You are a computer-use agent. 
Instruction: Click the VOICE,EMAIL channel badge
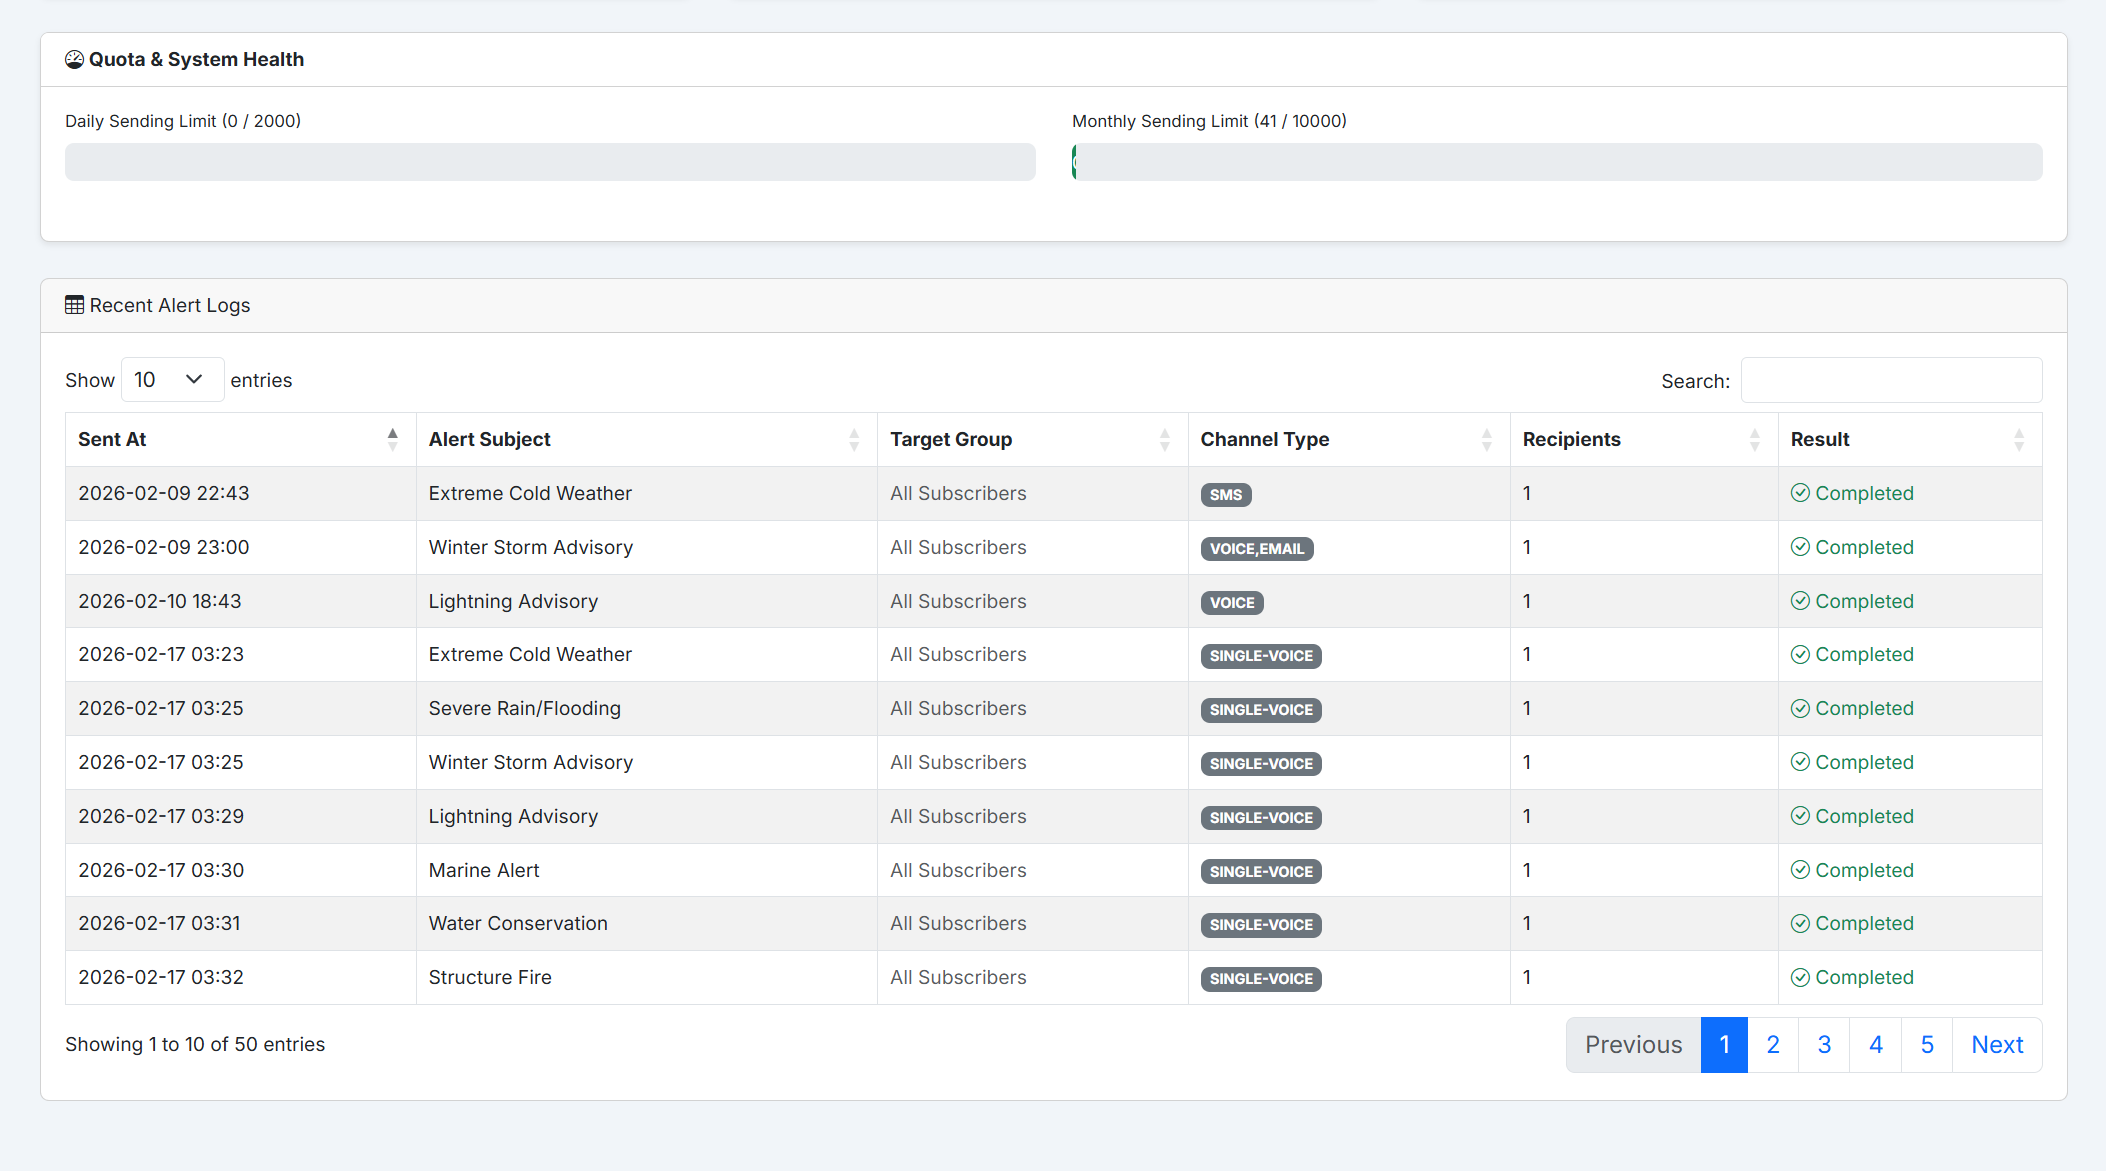coord(1256,549)
